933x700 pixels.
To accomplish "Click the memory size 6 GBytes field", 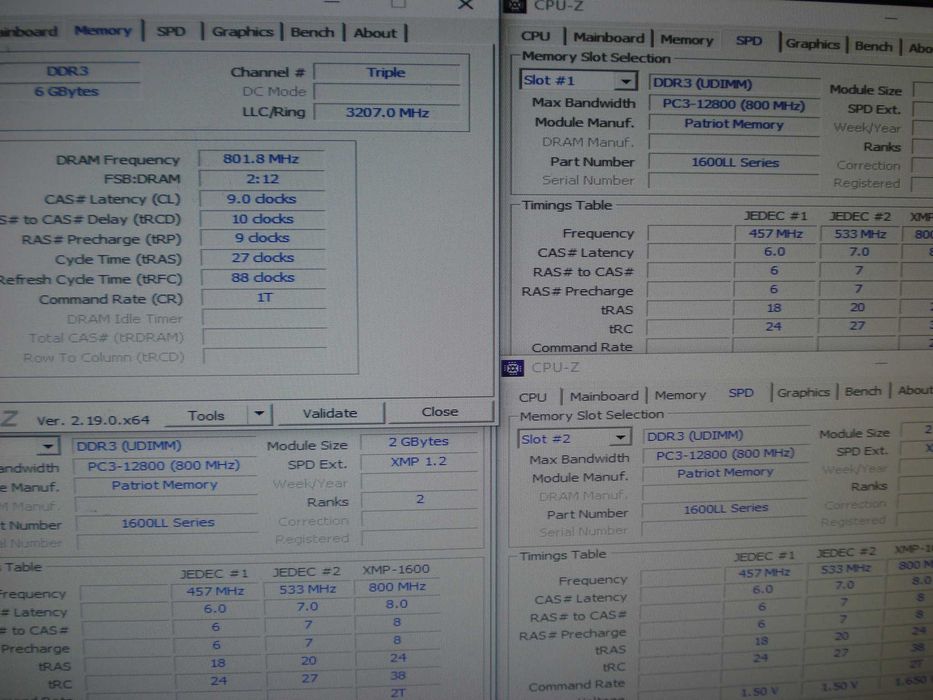I will pyautogui.click(x=67, y=92).
